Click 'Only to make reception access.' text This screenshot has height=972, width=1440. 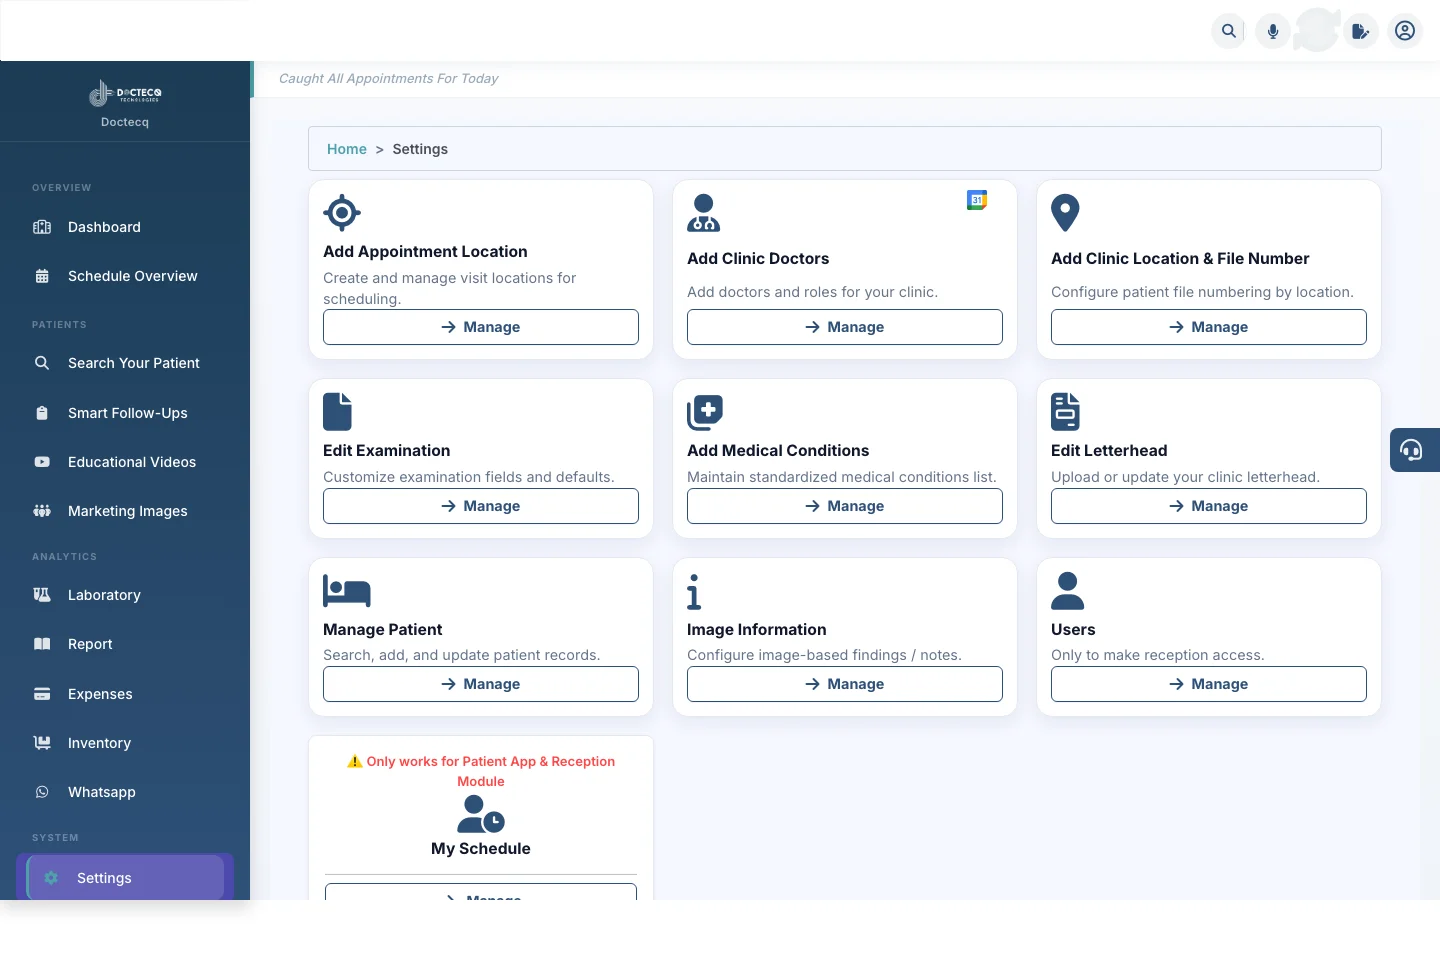(x=1158, y=655)
